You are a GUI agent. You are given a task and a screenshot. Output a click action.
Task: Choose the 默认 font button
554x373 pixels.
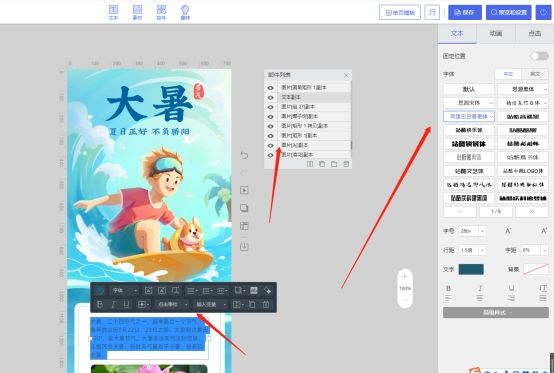(469, 89)
